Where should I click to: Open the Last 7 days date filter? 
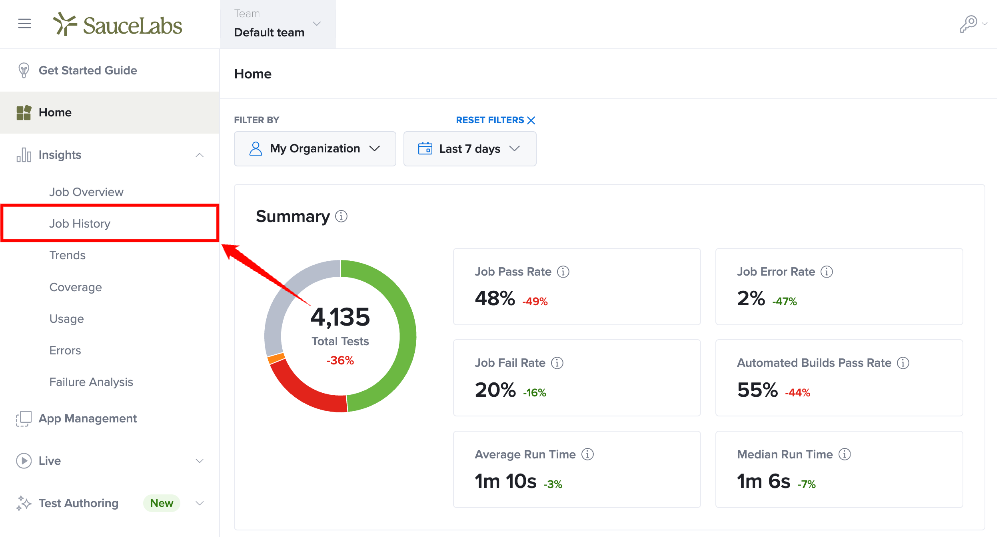pyautogui.click(x=470, y=149)
